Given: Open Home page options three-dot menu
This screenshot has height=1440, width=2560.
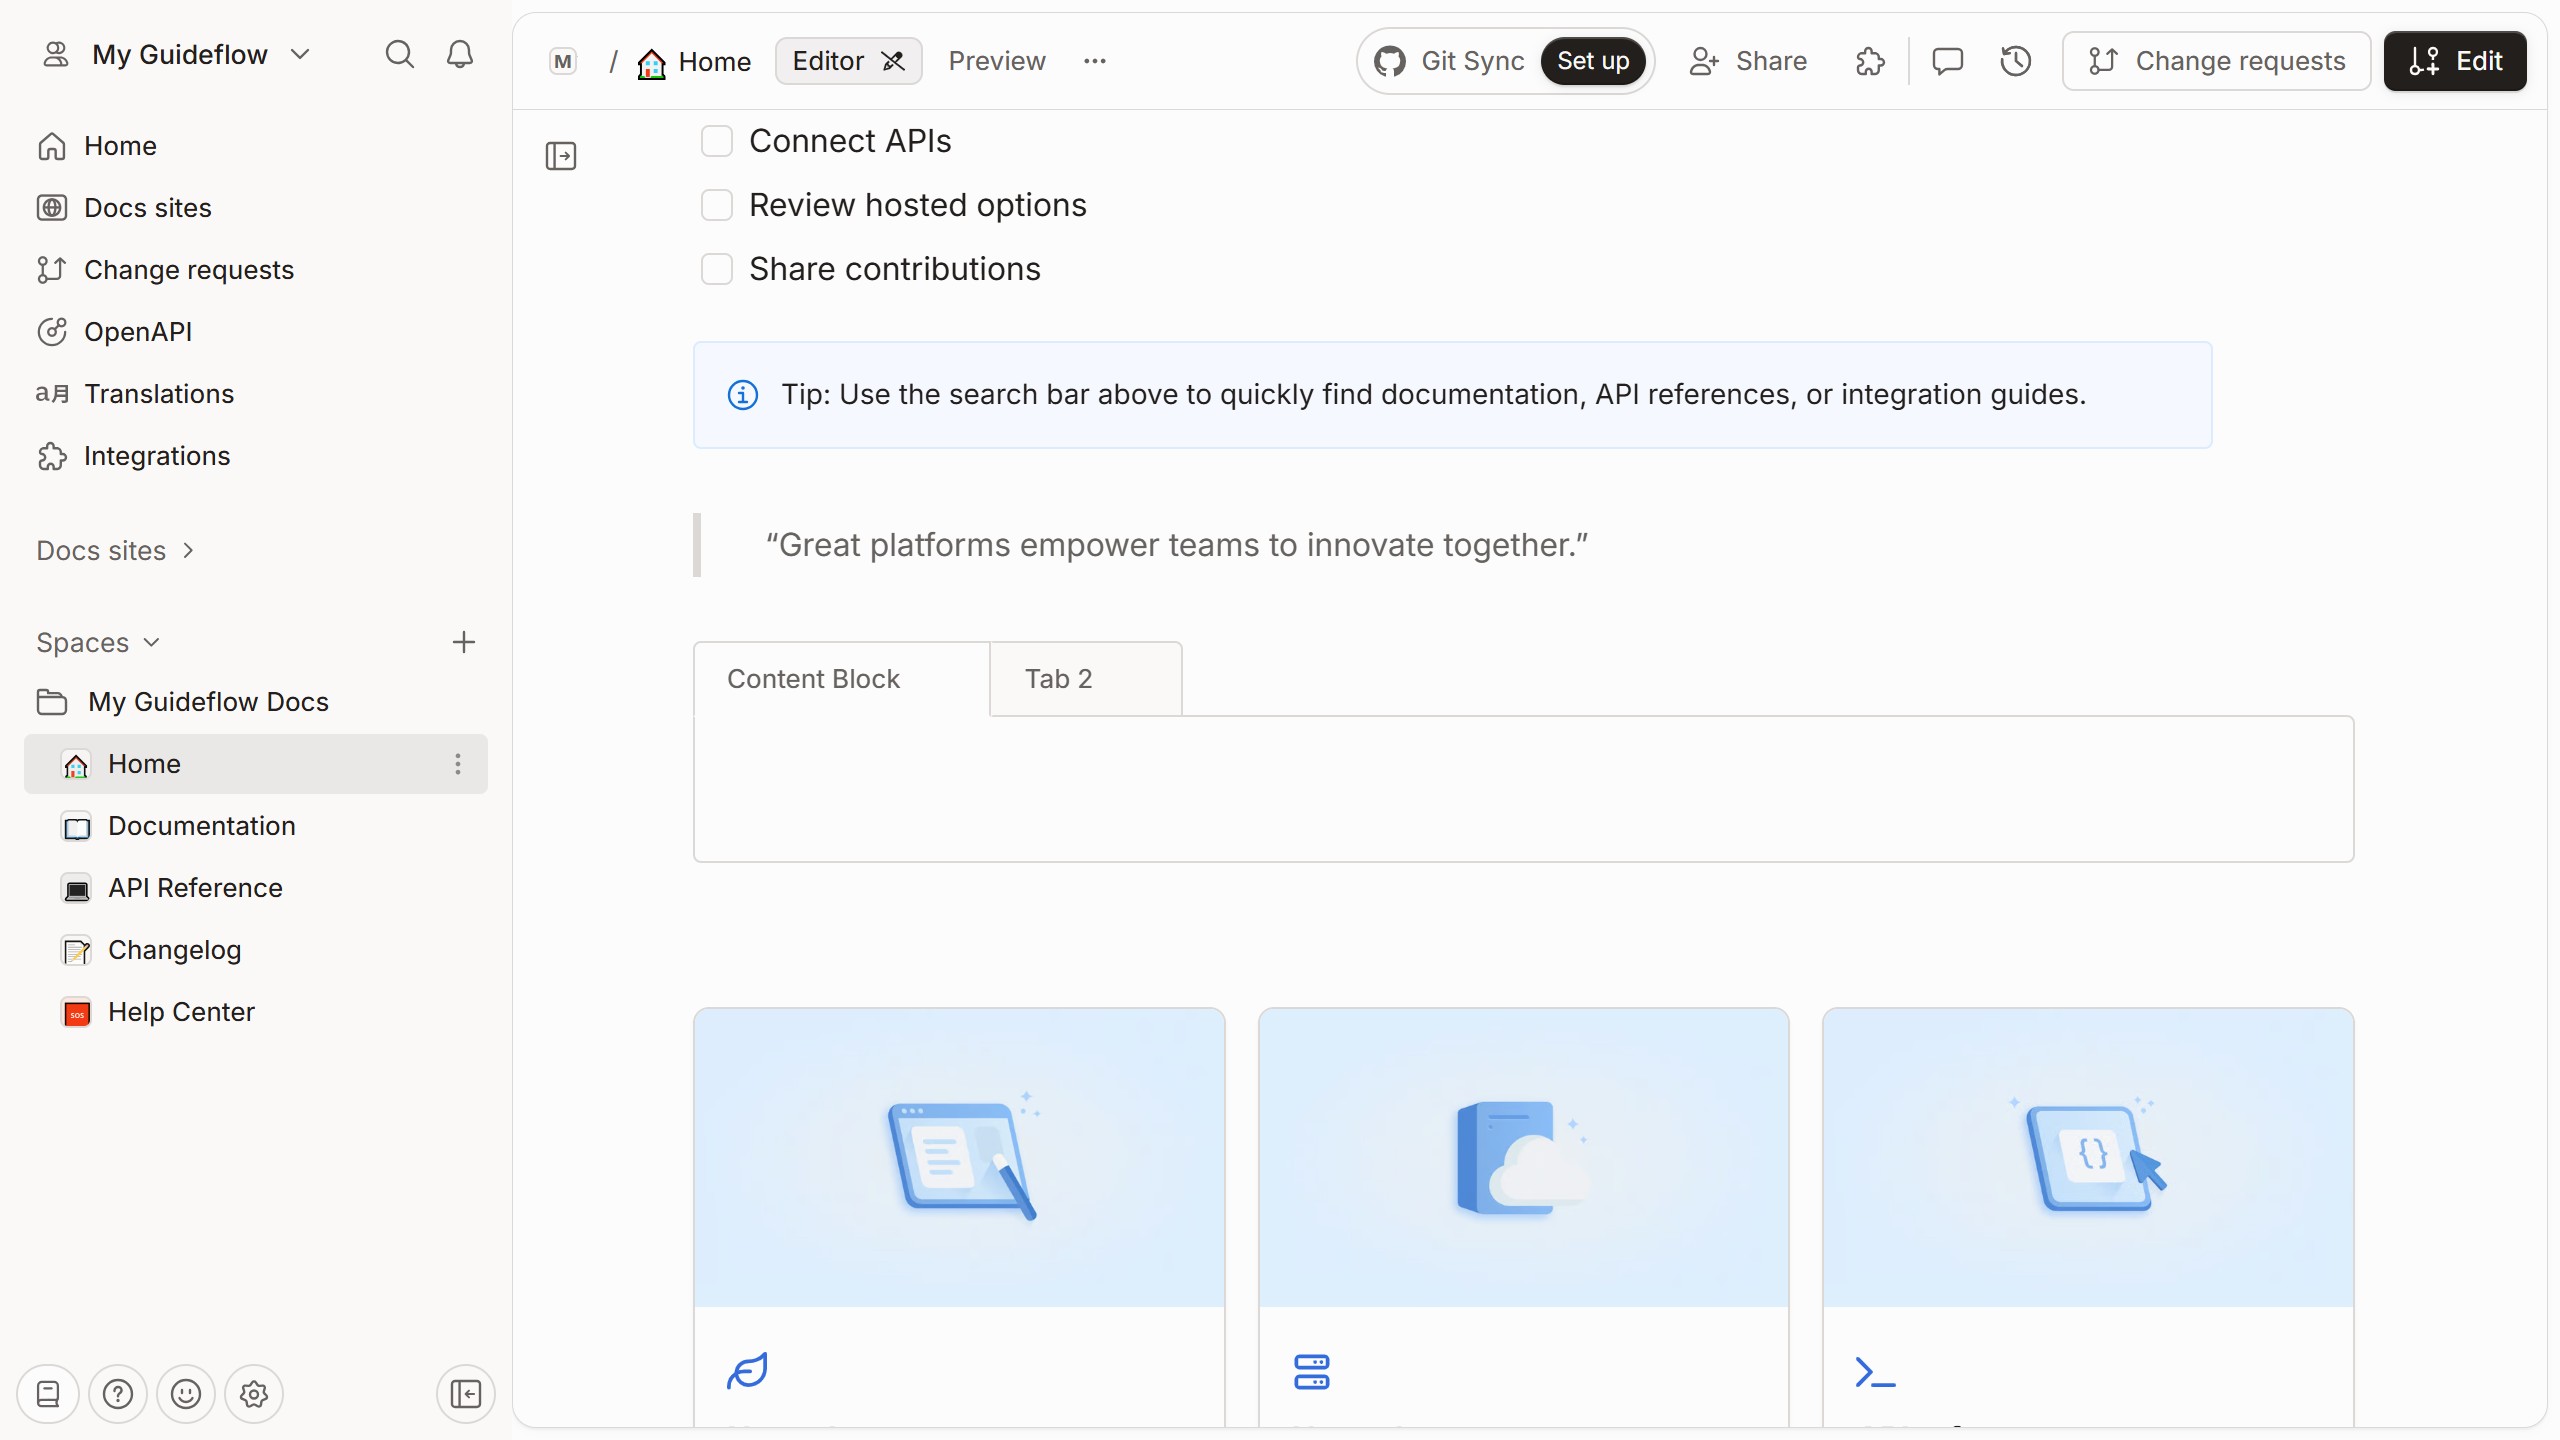Looking at the screenshot, I should coord(458,764).
